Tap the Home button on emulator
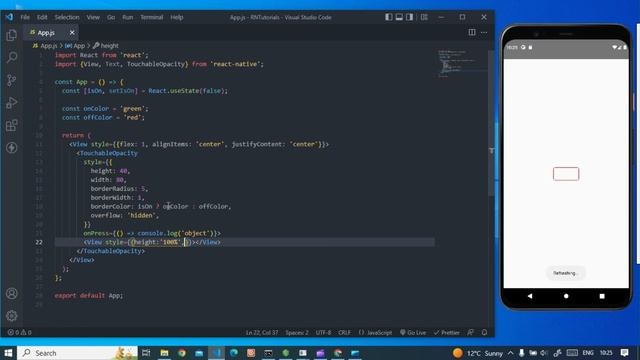640x360 pixels. point(566,296)
